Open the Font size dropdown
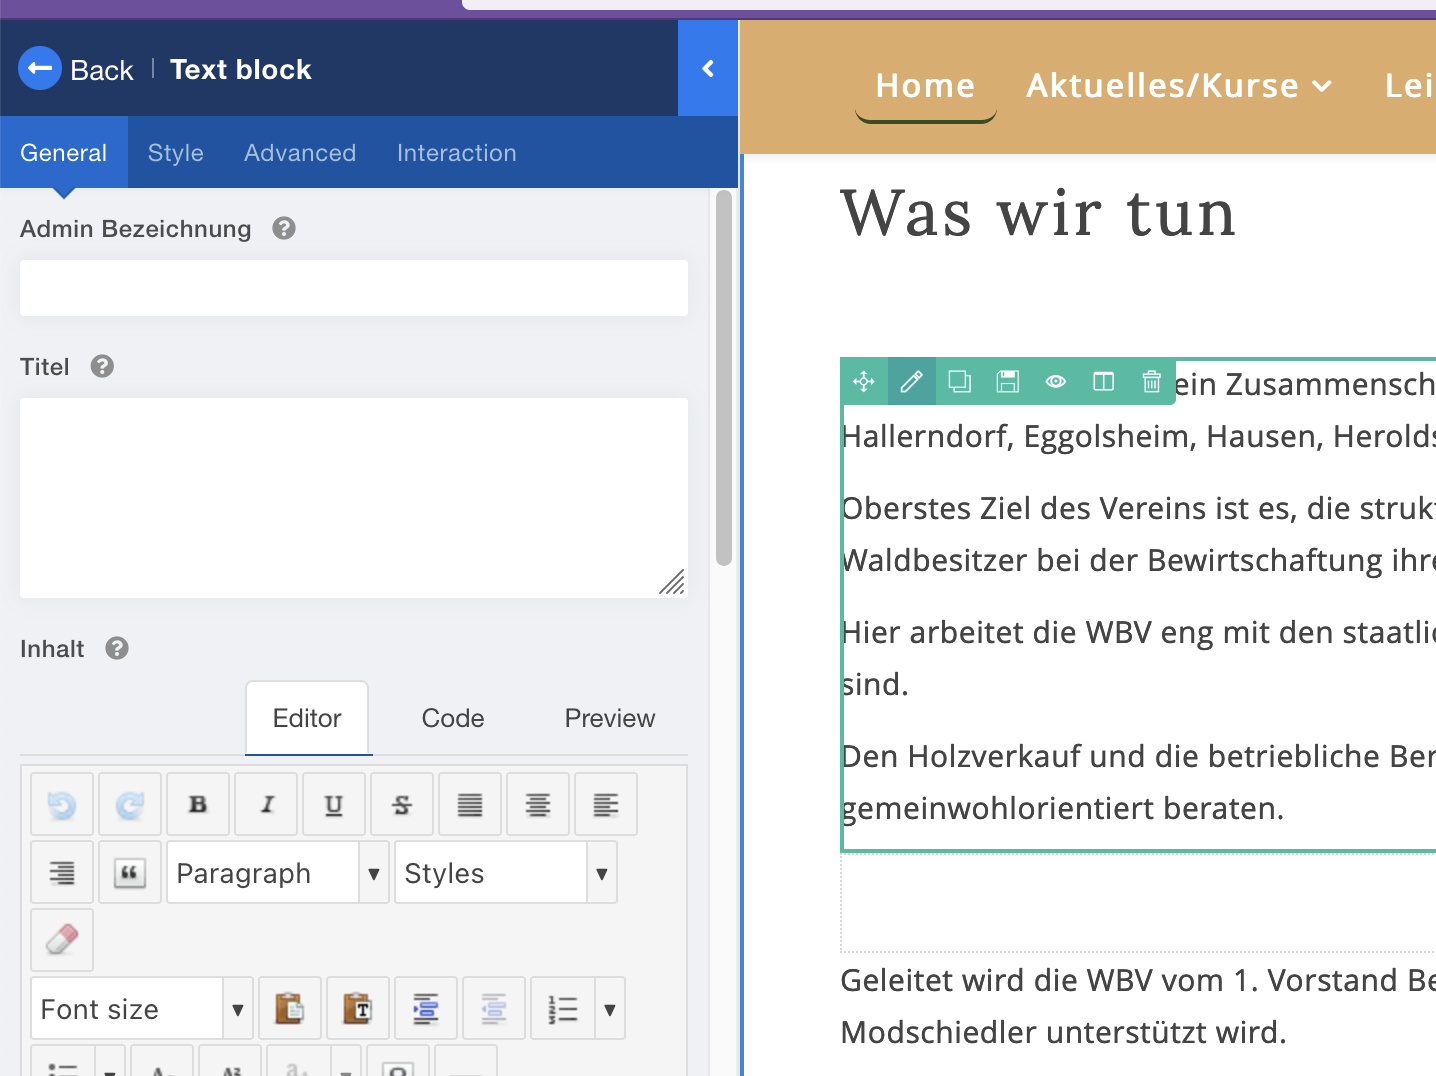This screenshot has width=1436, height=1076. pyautogui.click(x=141, y=1009)
